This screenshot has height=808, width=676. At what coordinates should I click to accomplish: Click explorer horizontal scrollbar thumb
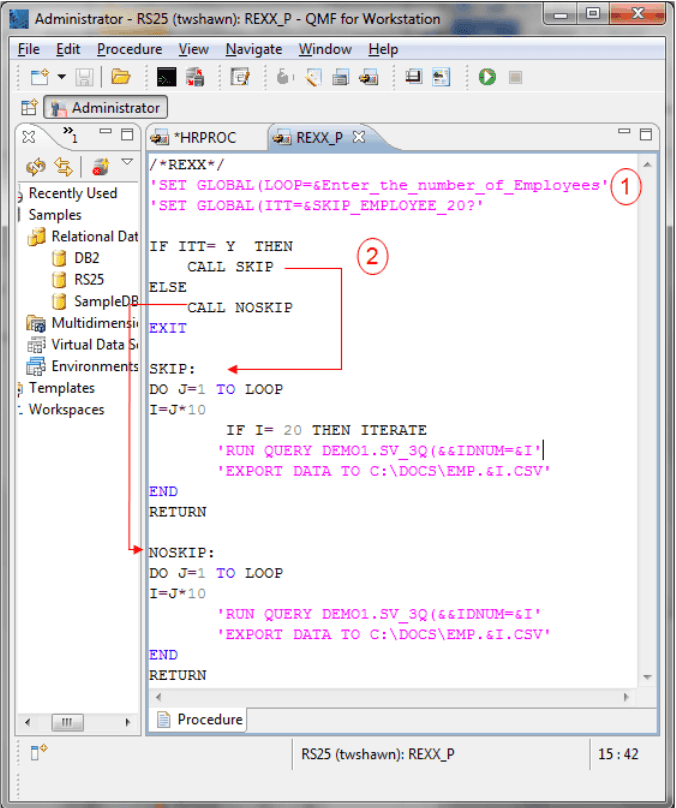tap(67, 722)
